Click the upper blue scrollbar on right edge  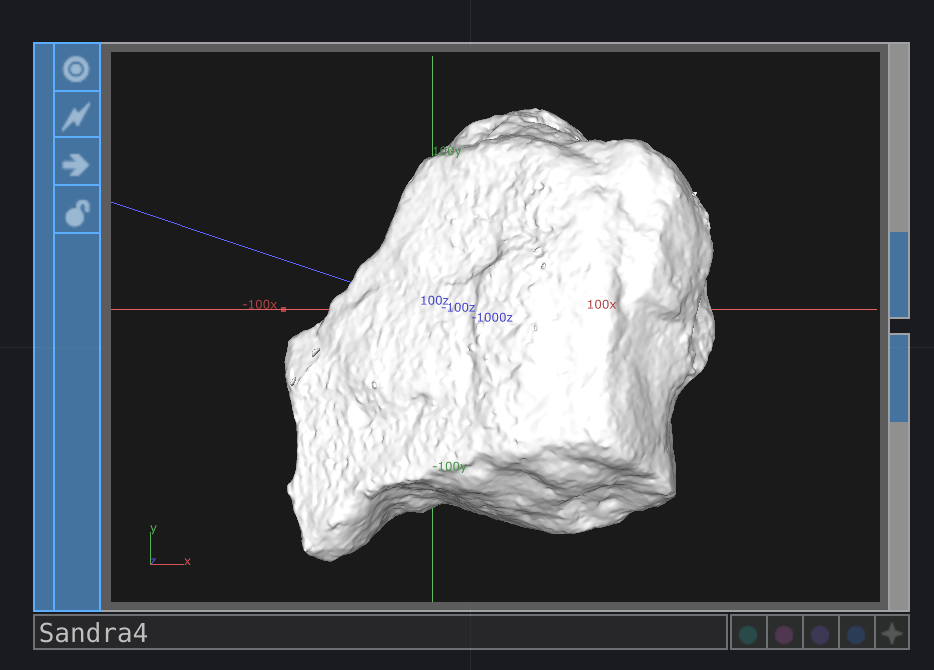[900, 275]
